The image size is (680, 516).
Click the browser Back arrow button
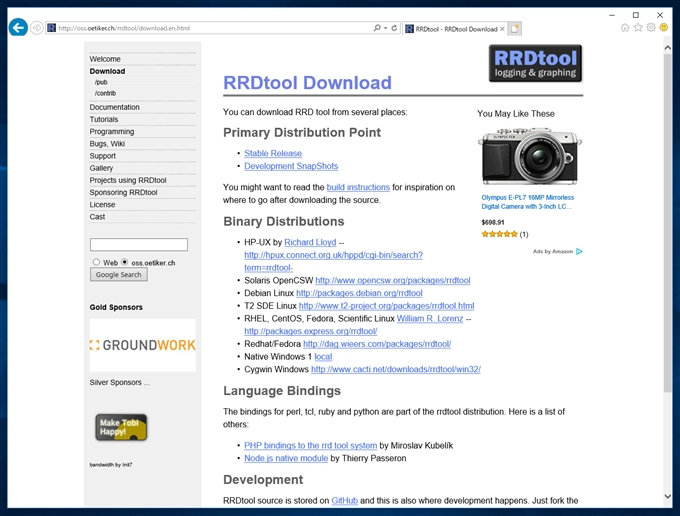(18, 28)
